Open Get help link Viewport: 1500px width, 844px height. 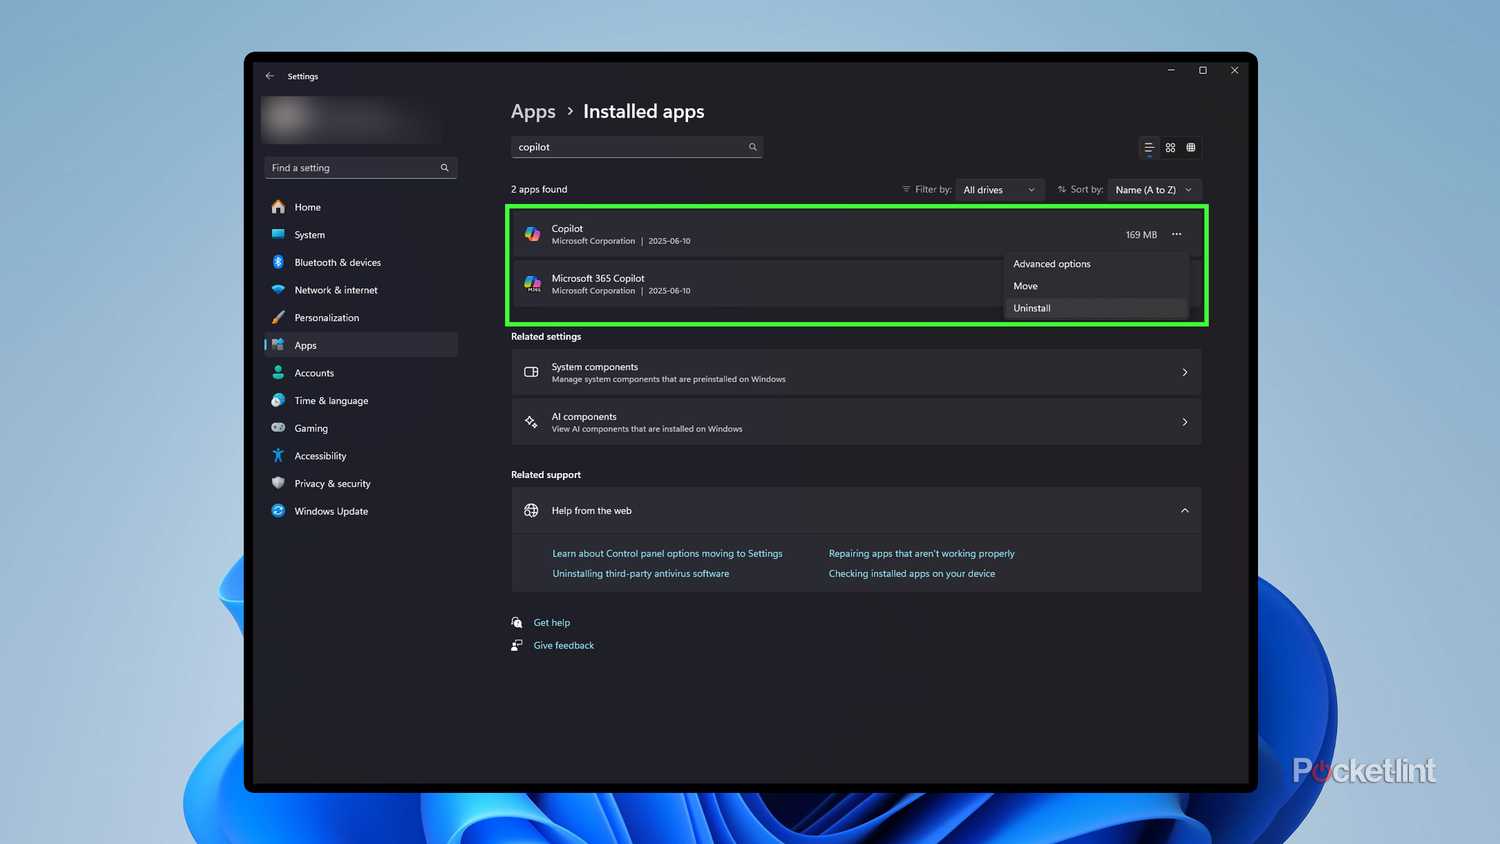tap(552, 623)
